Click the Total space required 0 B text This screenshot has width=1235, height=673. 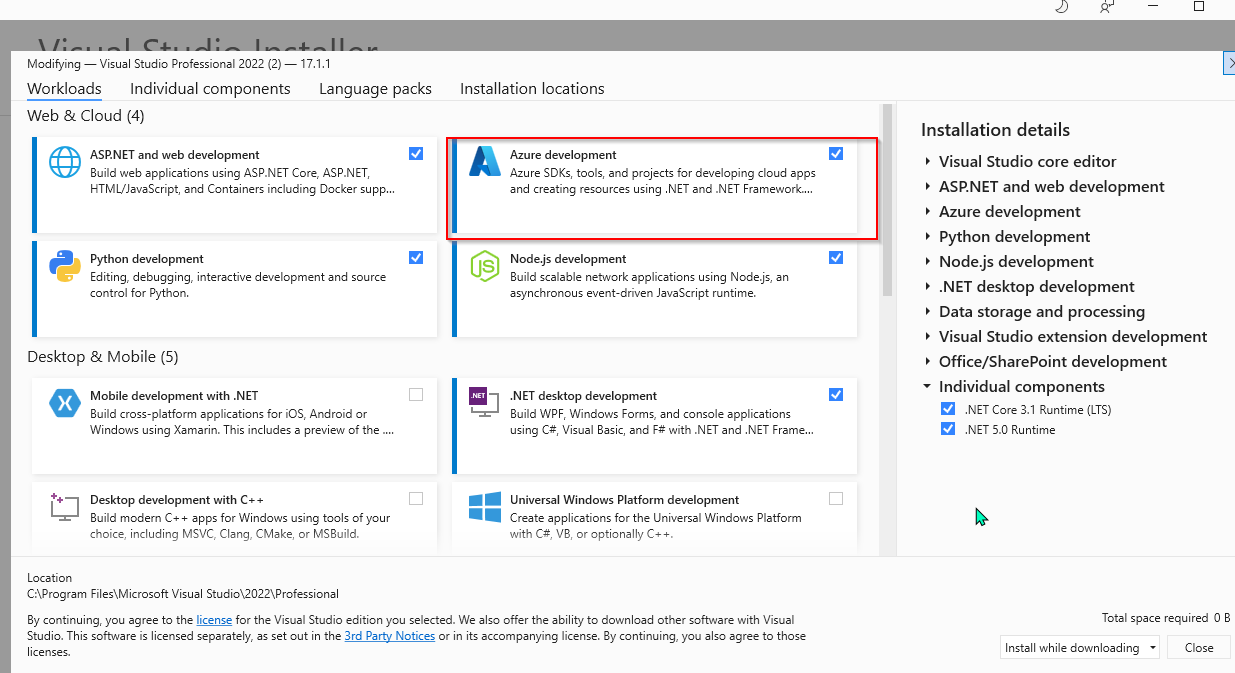point(1166,618)
